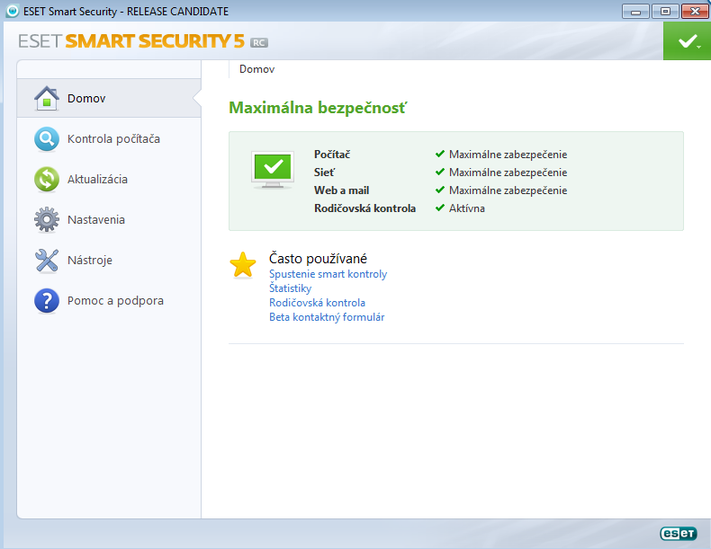Click the Web a mail status label
This screenshot has width=711, height=549.
tap(341, 190)
